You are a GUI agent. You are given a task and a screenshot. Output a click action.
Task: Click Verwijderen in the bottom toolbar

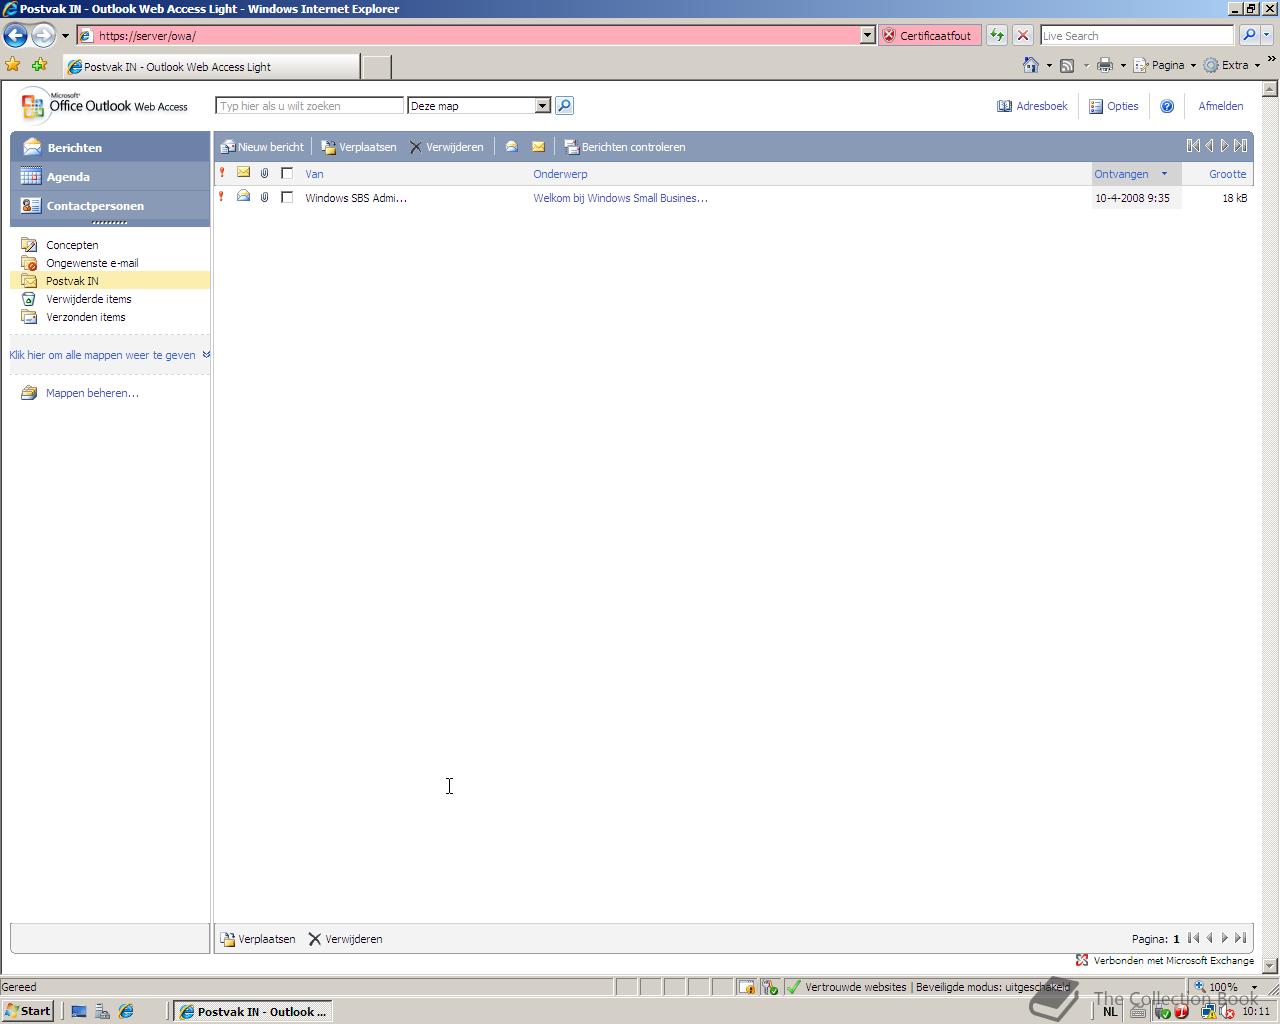345,939
